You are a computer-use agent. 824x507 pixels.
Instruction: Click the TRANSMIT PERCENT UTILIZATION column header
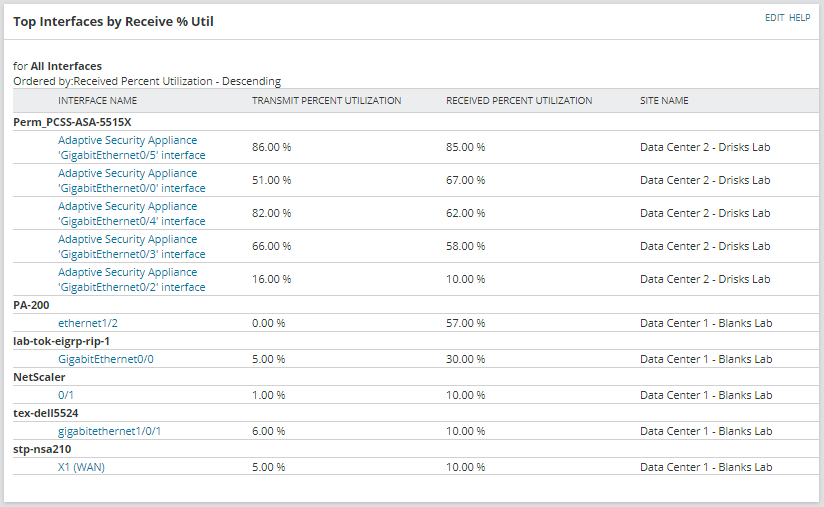click(326, 100)
